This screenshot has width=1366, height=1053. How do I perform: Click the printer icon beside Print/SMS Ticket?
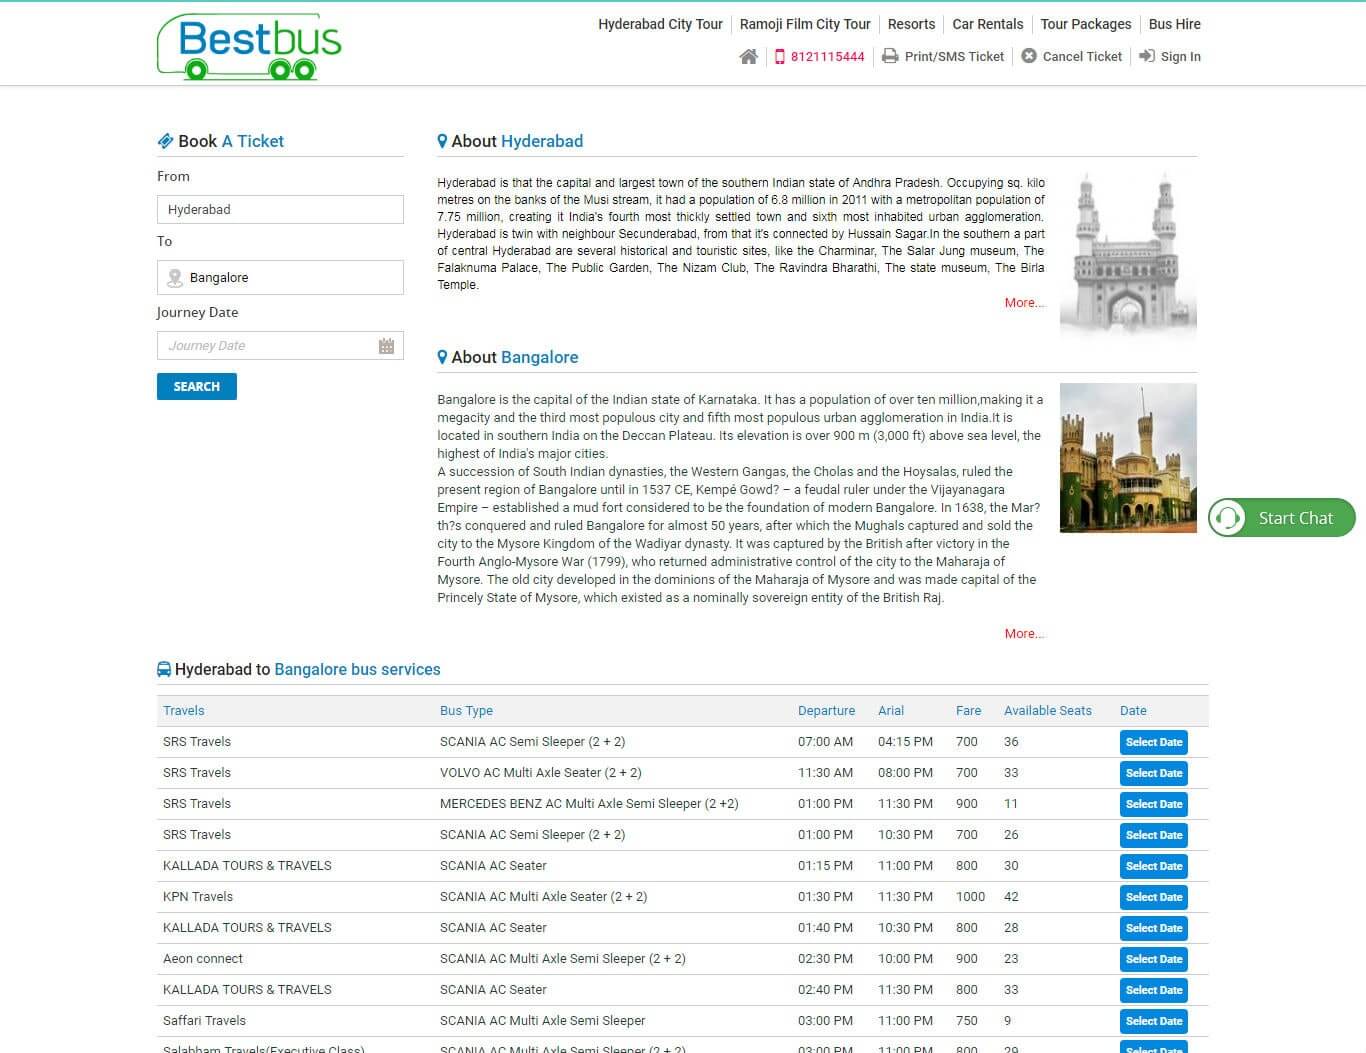890,57
